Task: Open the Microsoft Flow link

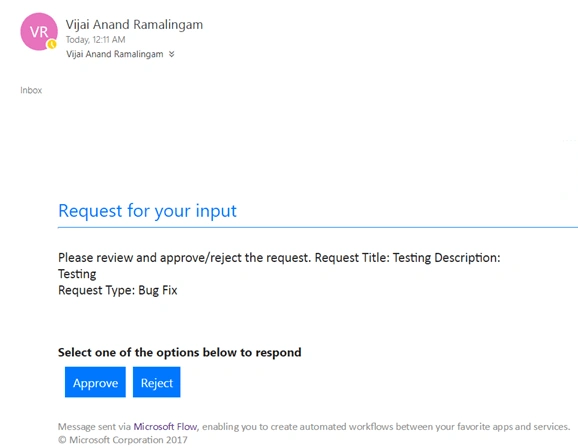Action: [x=165, y=427]
